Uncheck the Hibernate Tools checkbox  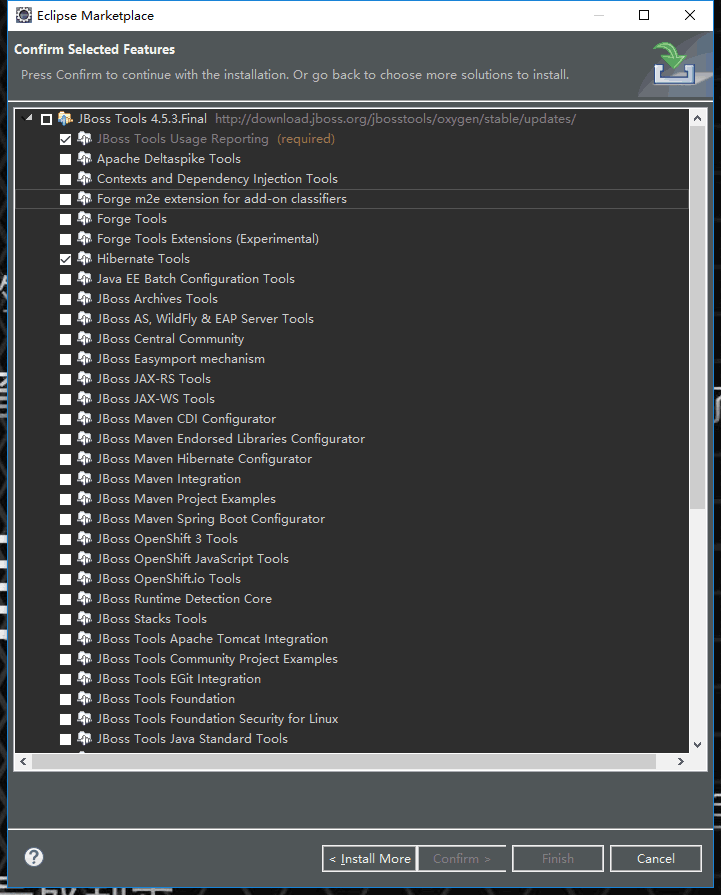(x=66, y=259)
